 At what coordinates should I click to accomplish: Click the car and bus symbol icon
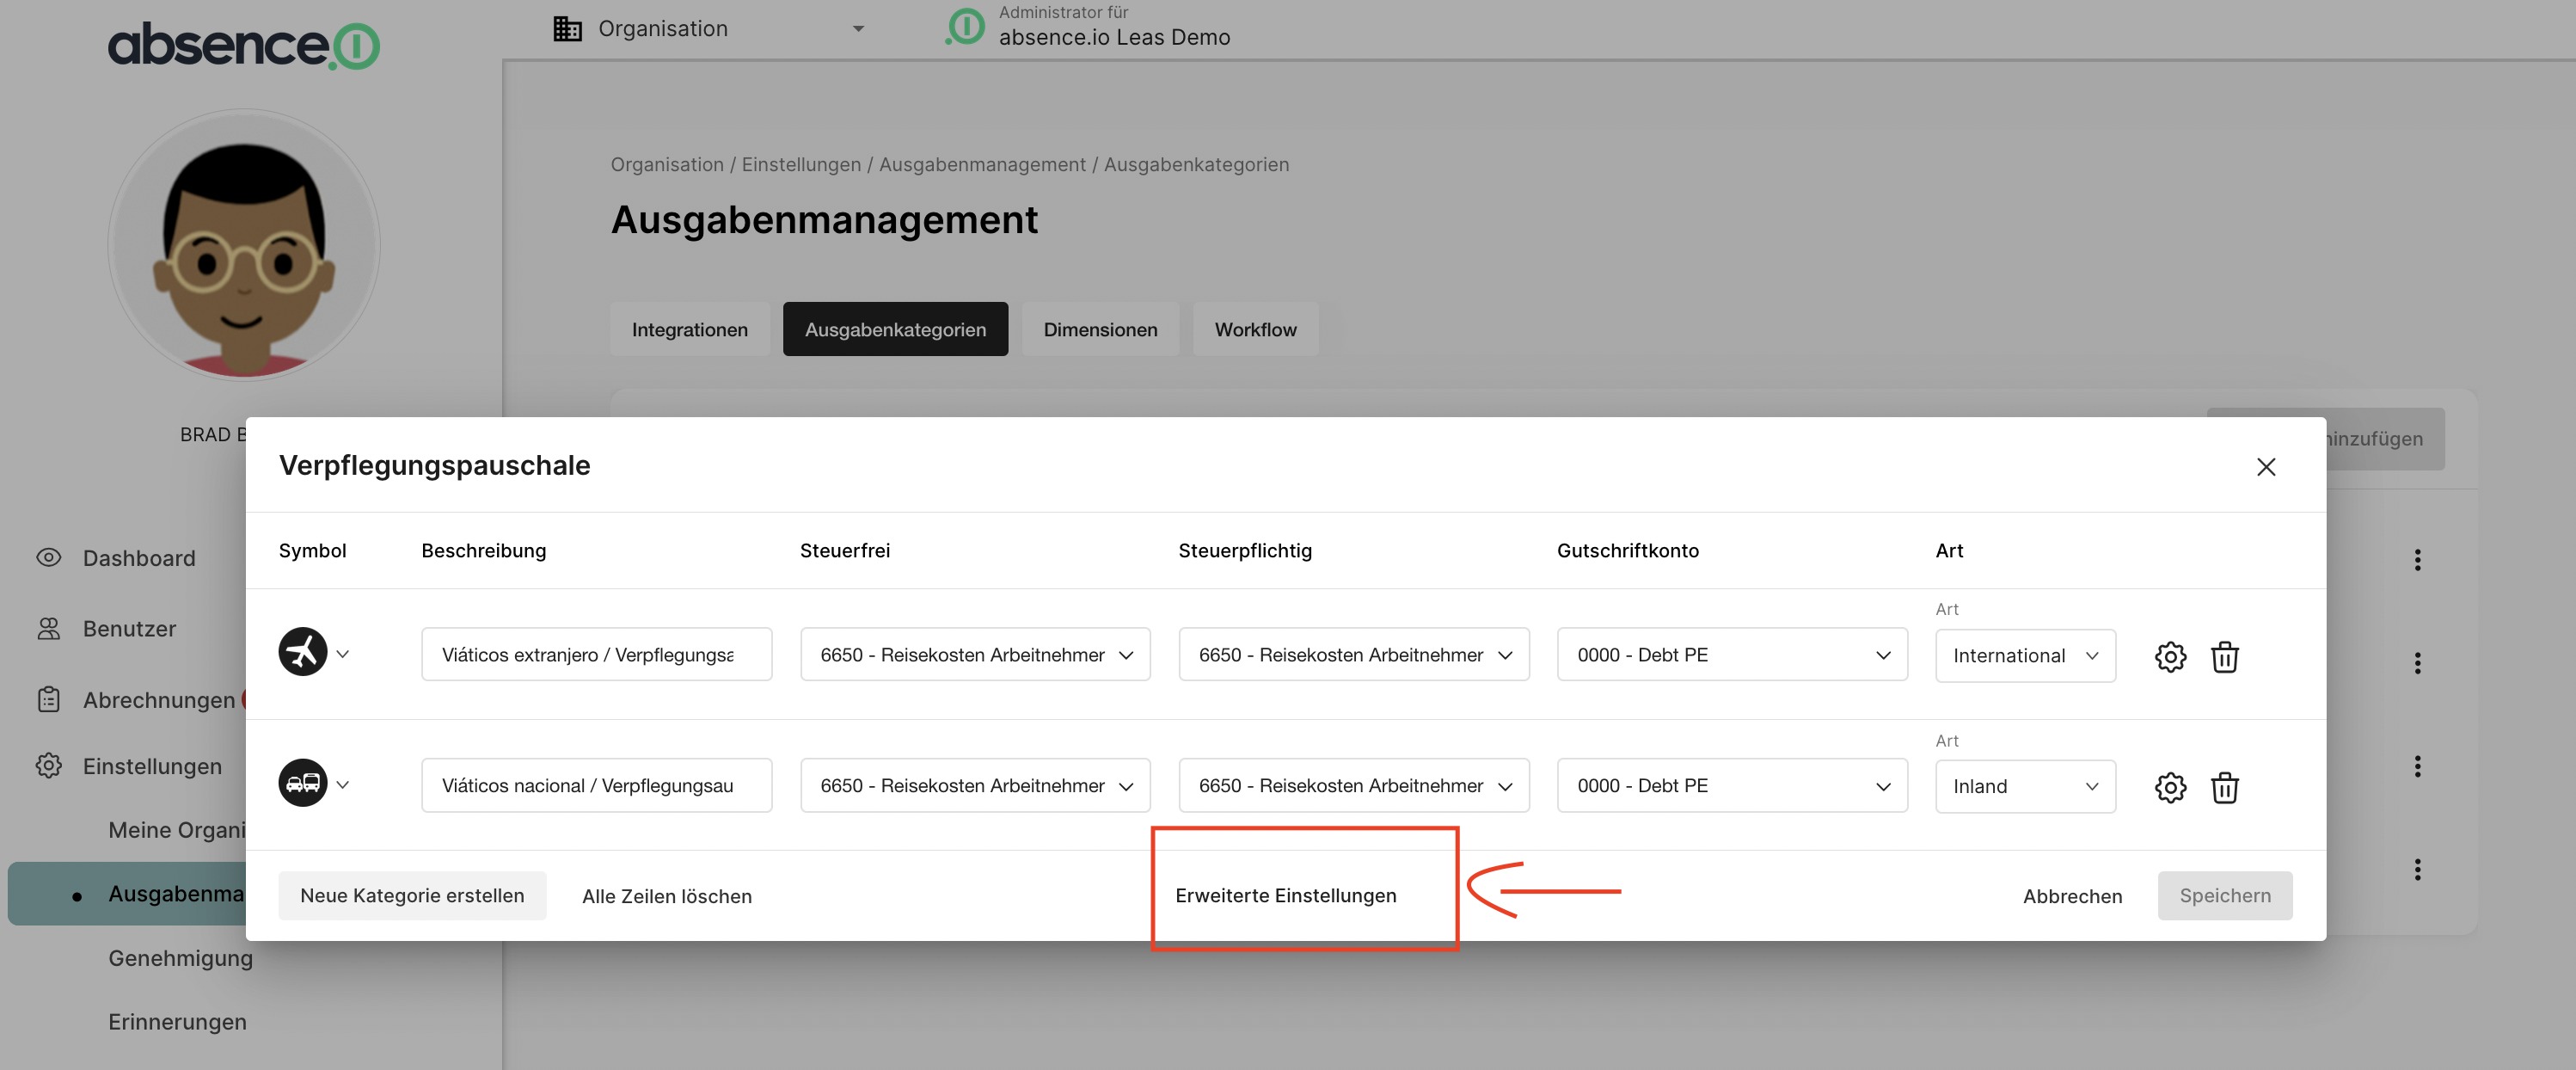click(x=303, y=783)
